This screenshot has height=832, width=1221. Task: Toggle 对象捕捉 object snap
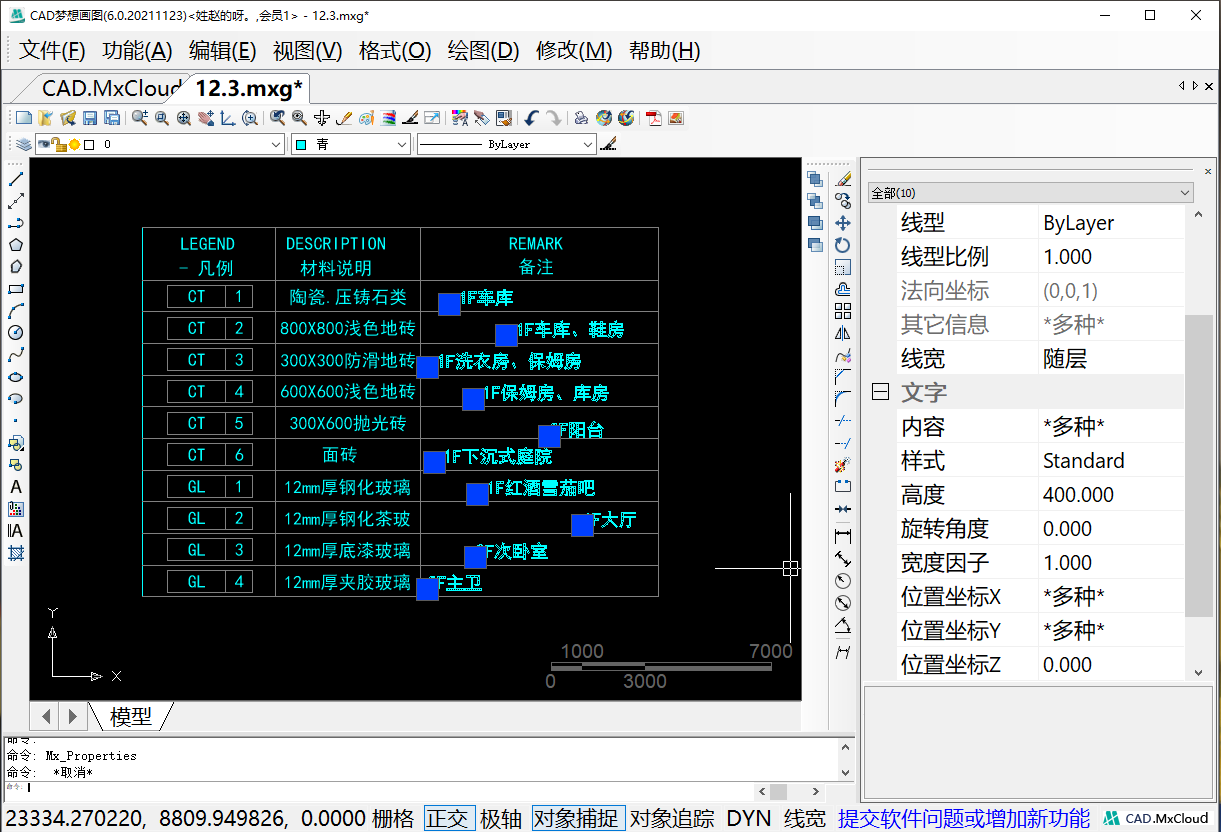[x=578, y=819]
